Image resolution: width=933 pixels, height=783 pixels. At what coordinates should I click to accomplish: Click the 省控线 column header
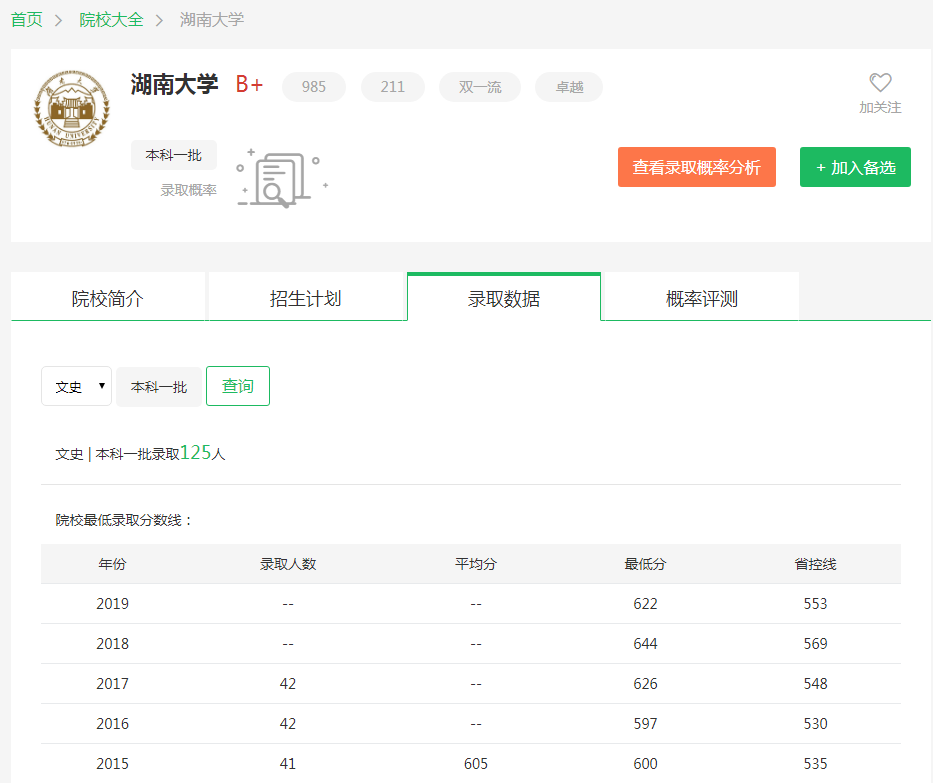point(815,563)
